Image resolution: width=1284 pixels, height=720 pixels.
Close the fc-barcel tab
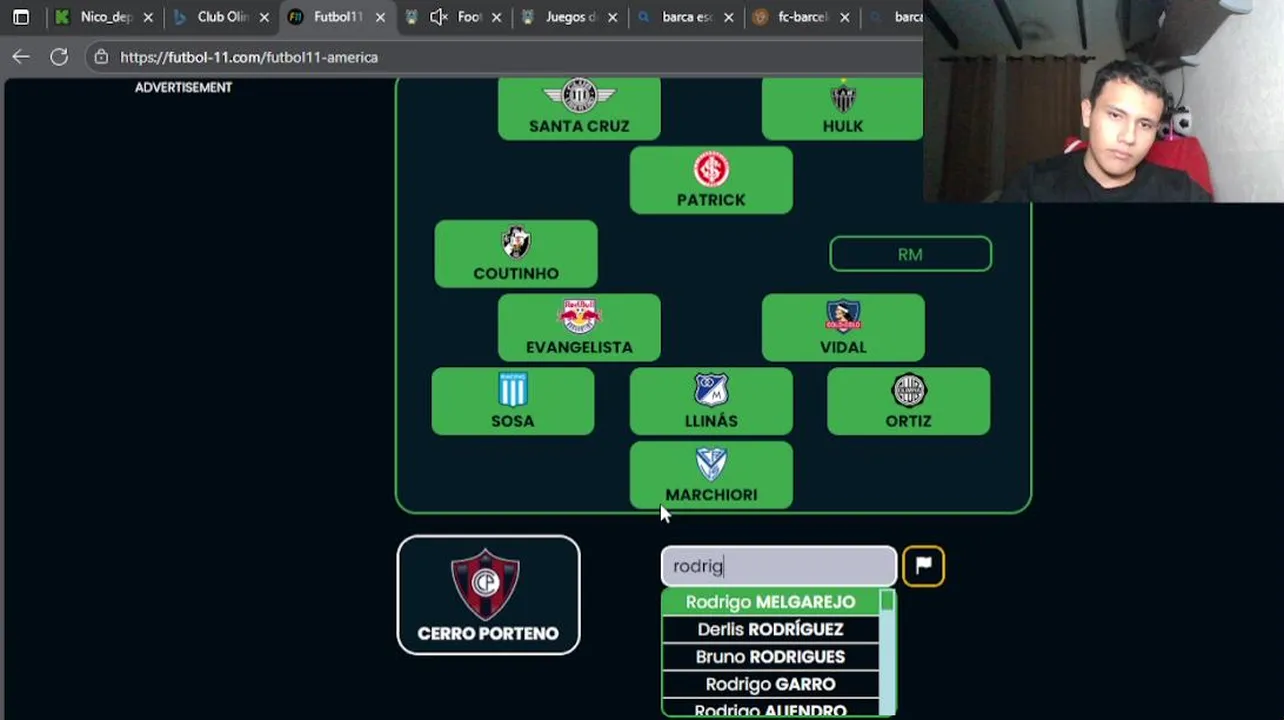point(844,17)
